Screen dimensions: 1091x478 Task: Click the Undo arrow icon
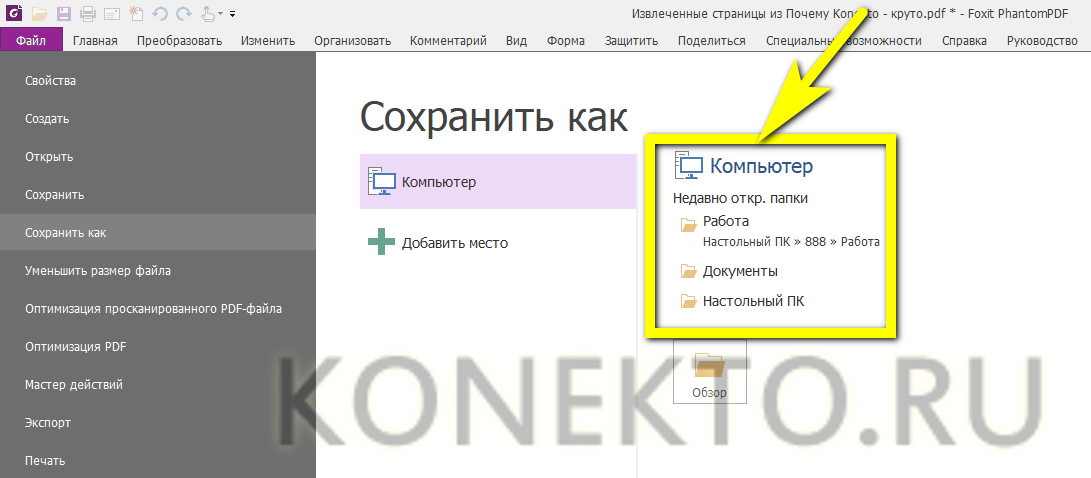159,14
